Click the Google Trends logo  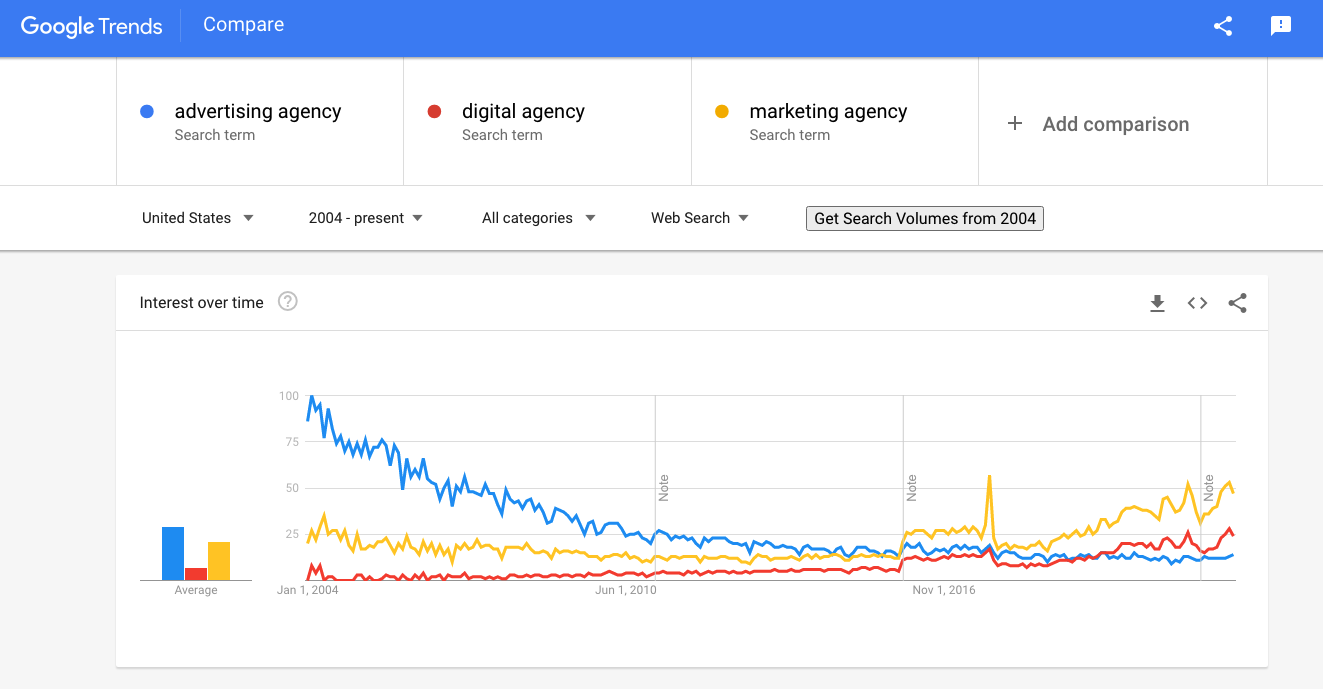click(91, 26)
